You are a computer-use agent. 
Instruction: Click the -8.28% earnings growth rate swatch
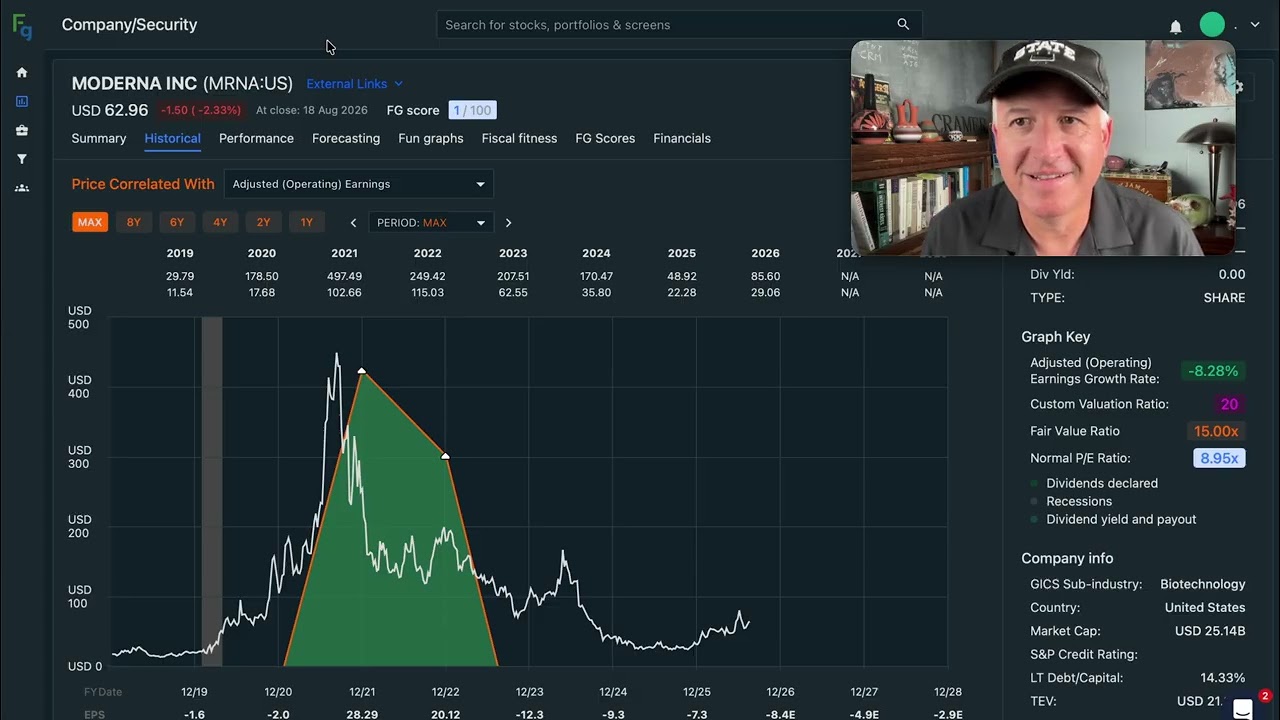[1213, 371]
